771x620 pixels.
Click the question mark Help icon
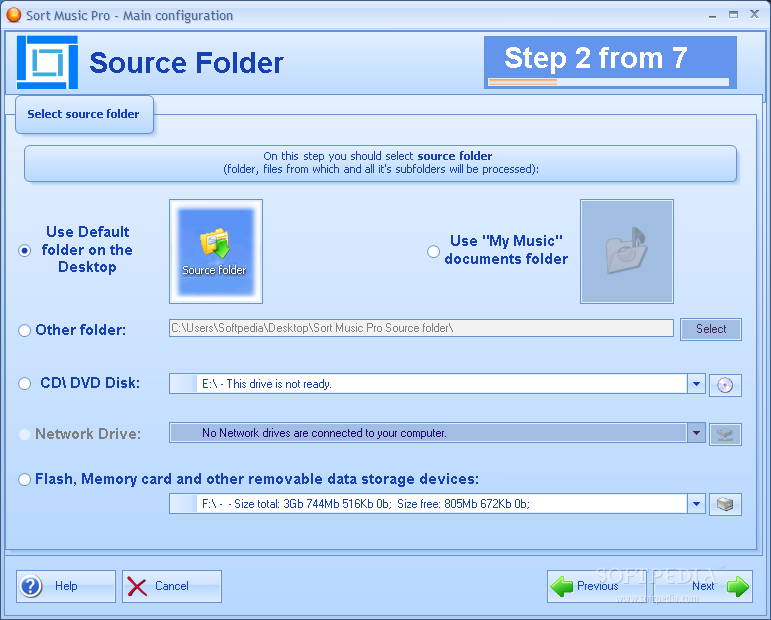[31, 586]
